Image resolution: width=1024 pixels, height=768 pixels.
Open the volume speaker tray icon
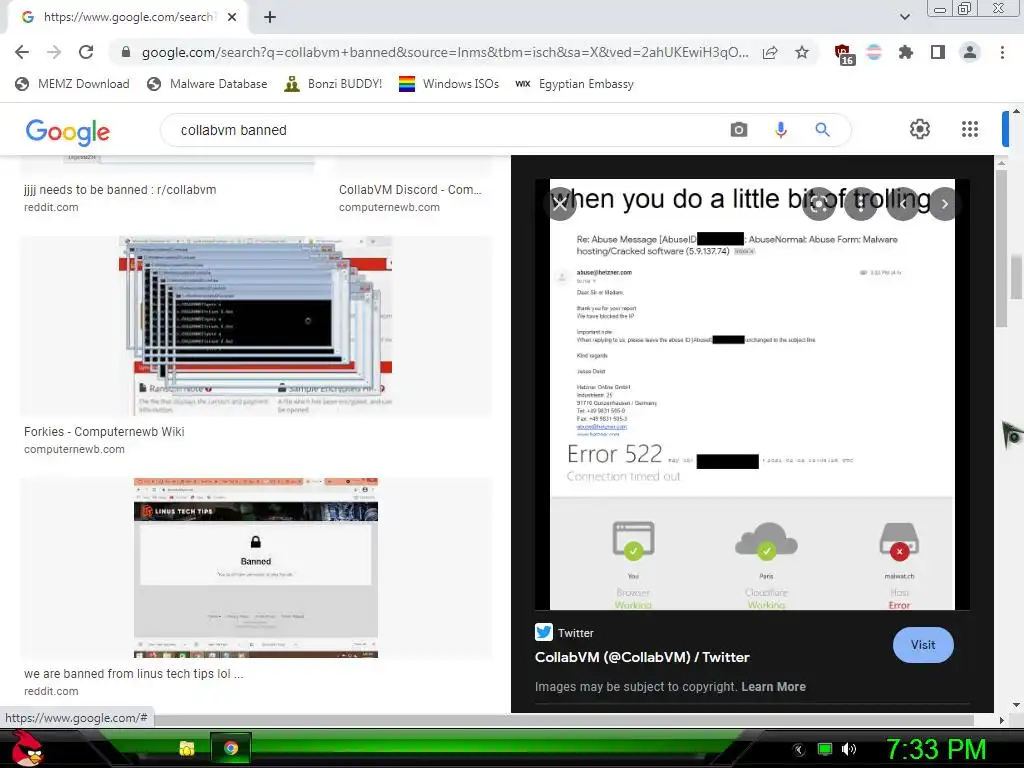[x=849, y=749]
